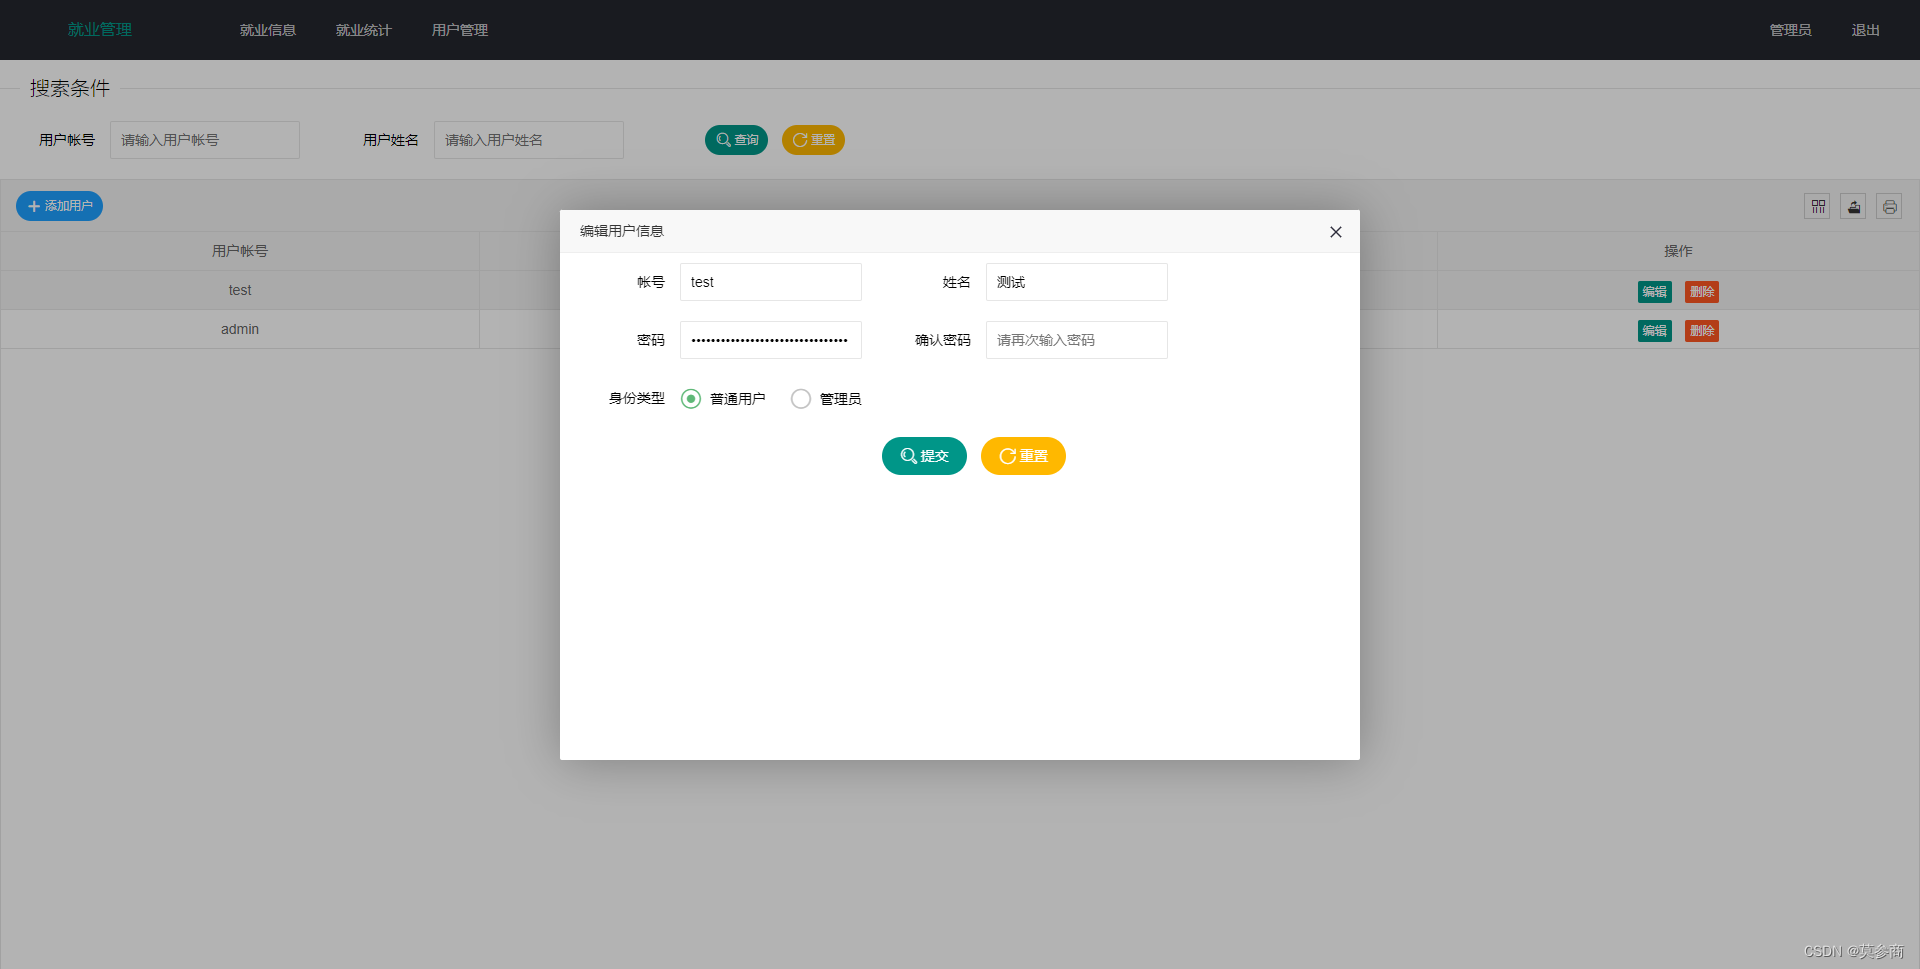Screen dimensions: 1920x969
Task: Click the 查询 search button
Action: coord(736,140)
